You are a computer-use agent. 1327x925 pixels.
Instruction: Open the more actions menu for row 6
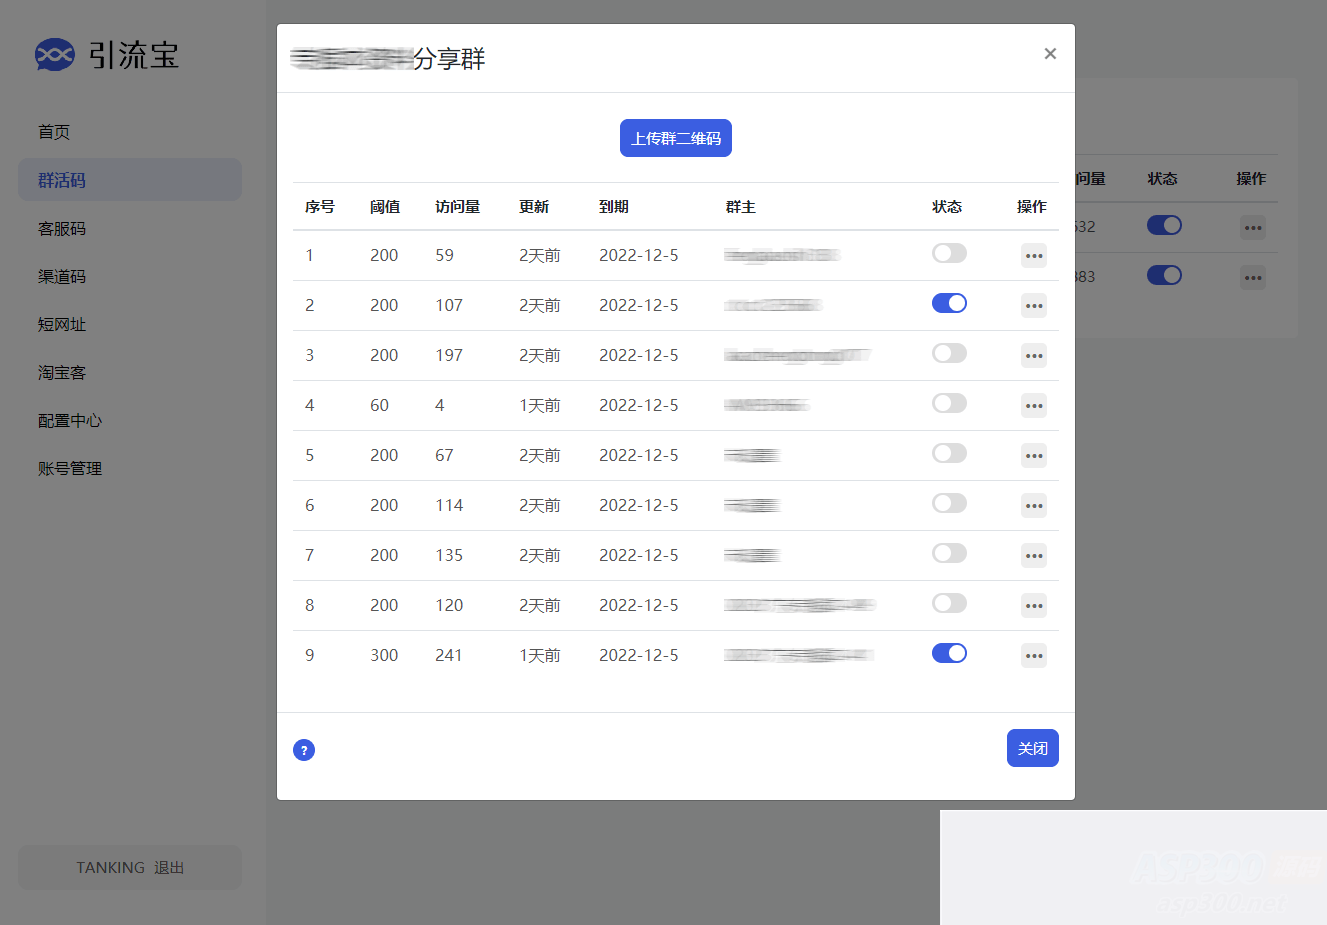point(1033,506)
